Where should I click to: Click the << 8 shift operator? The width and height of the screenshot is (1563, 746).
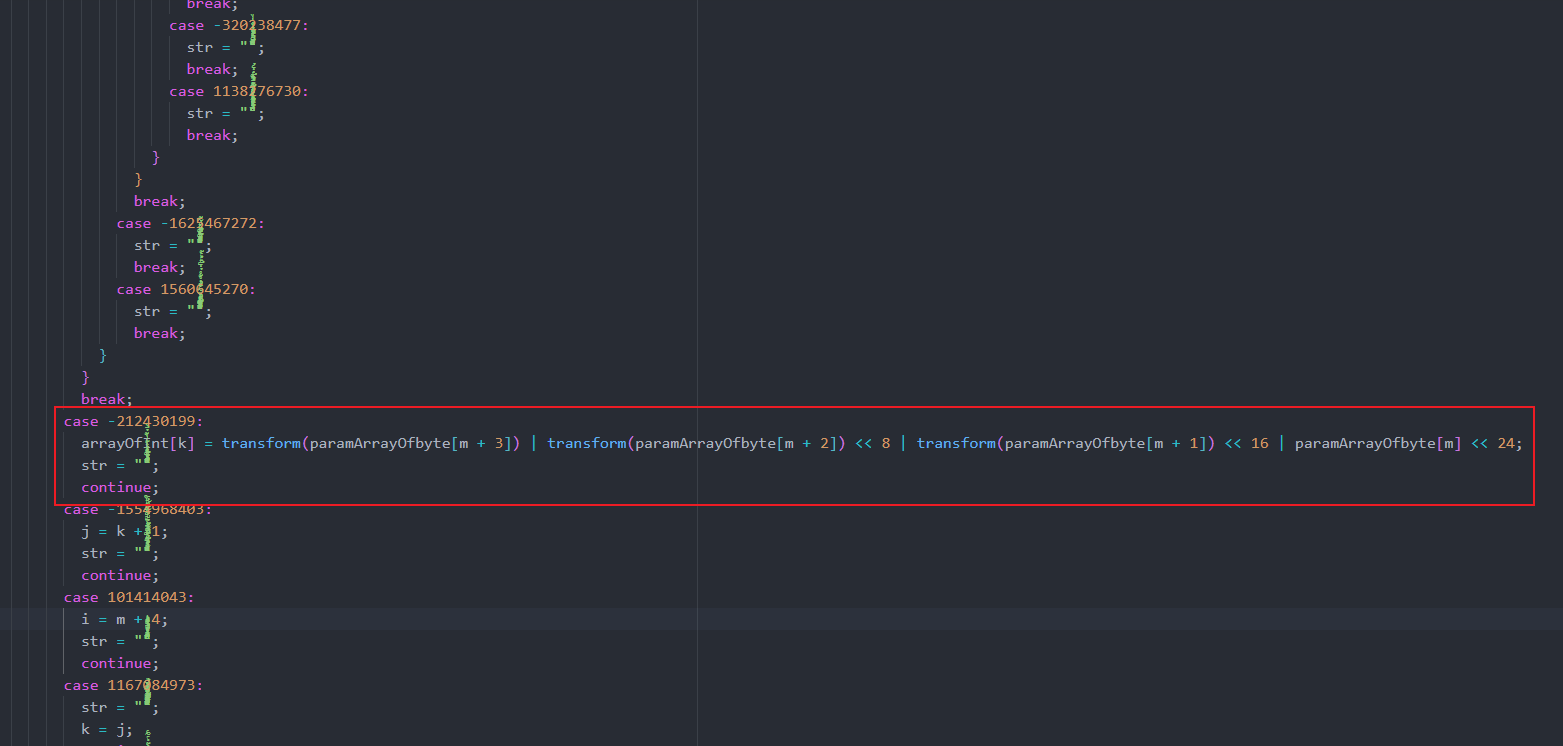[x=873, y=443]
